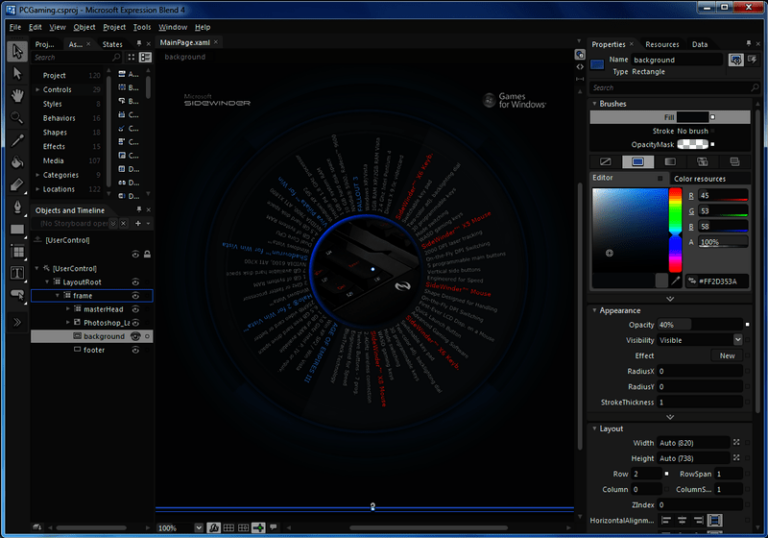Select the Zoom magnifier tool

pos(17,118)
